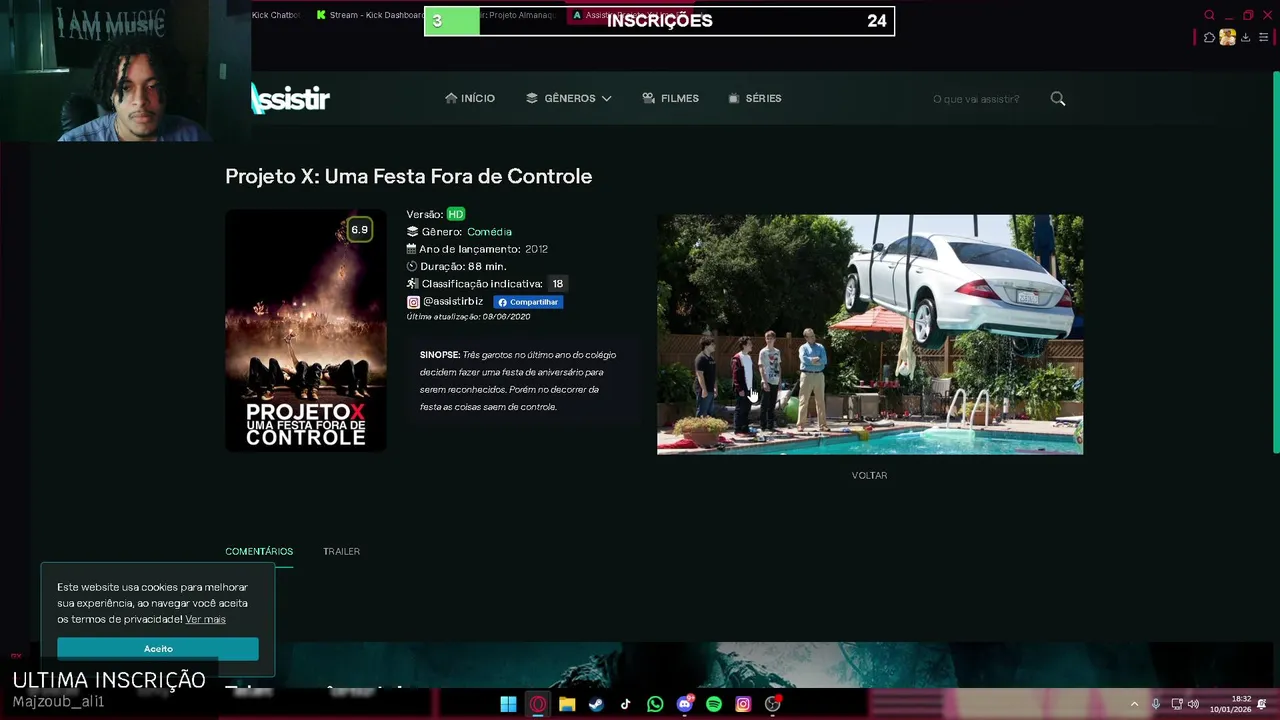Open the browser extensions icon

point(1209,37)
